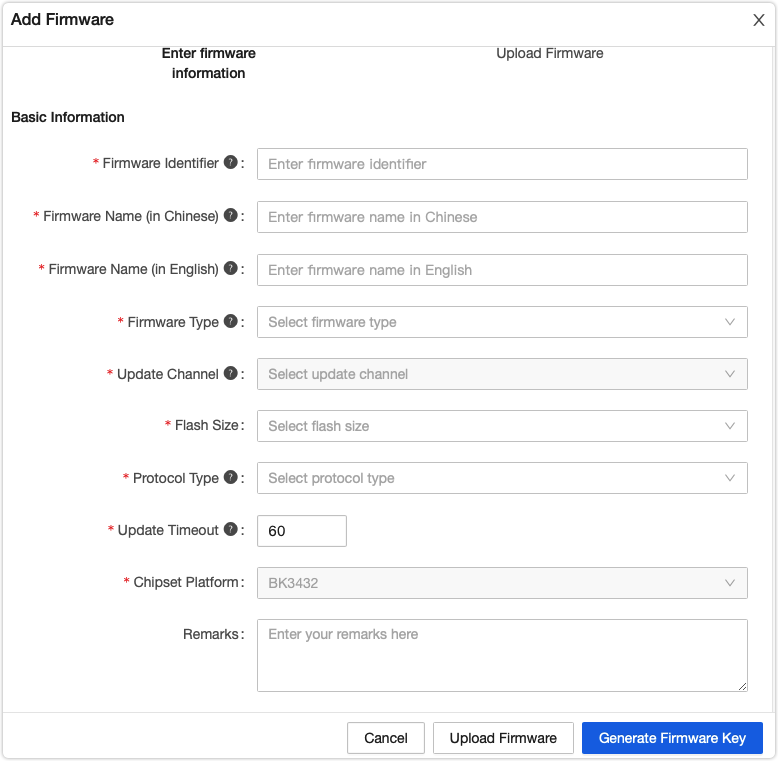Click the Generate Firmware Key button
Image resolution: width=778 pixels, height=761 pixels.
(672, 738)
